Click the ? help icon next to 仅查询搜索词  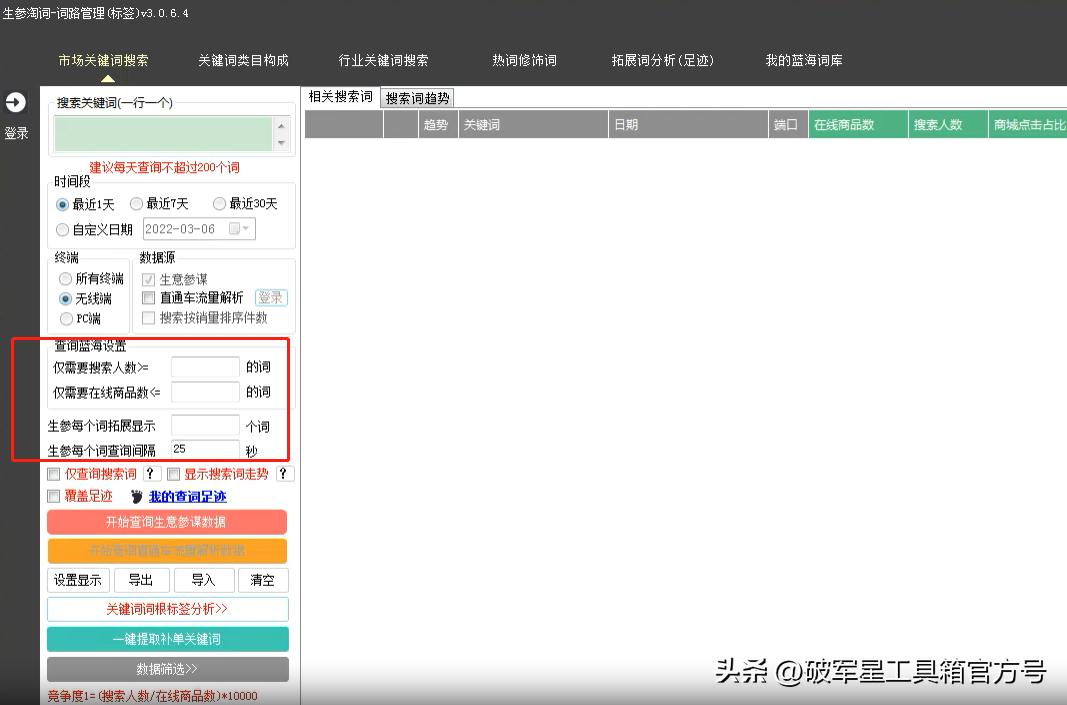[151, 473]
